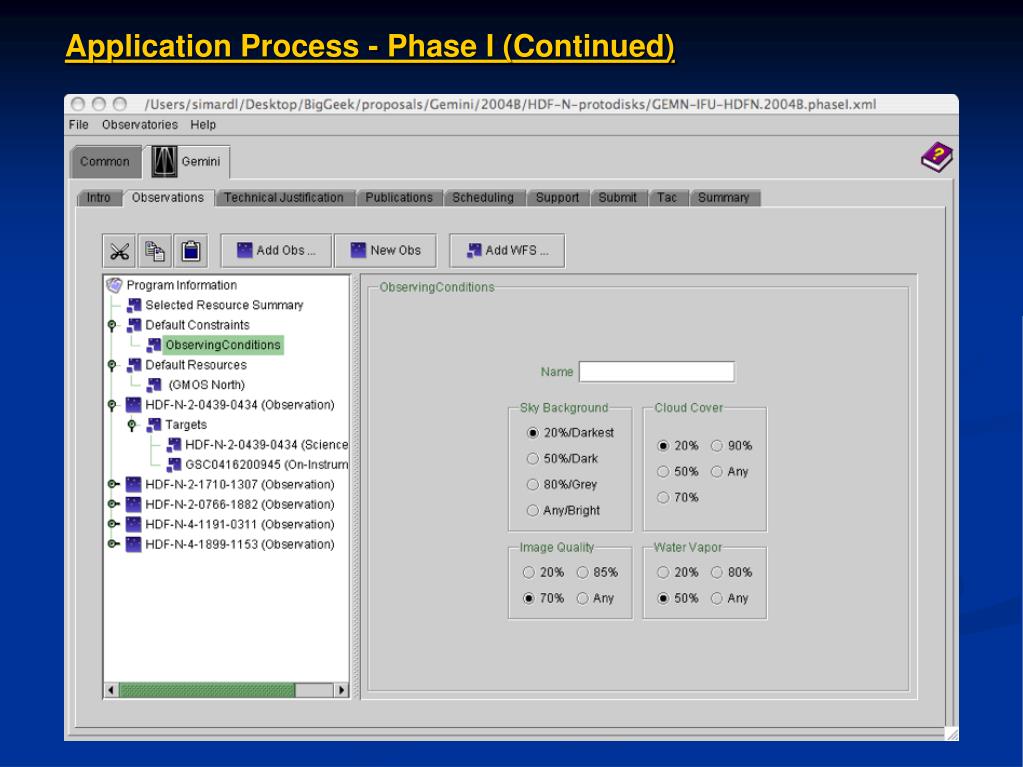Open the Tac tab
Image resolution: width=1023 pixels, height=767 pixels.
667,198
